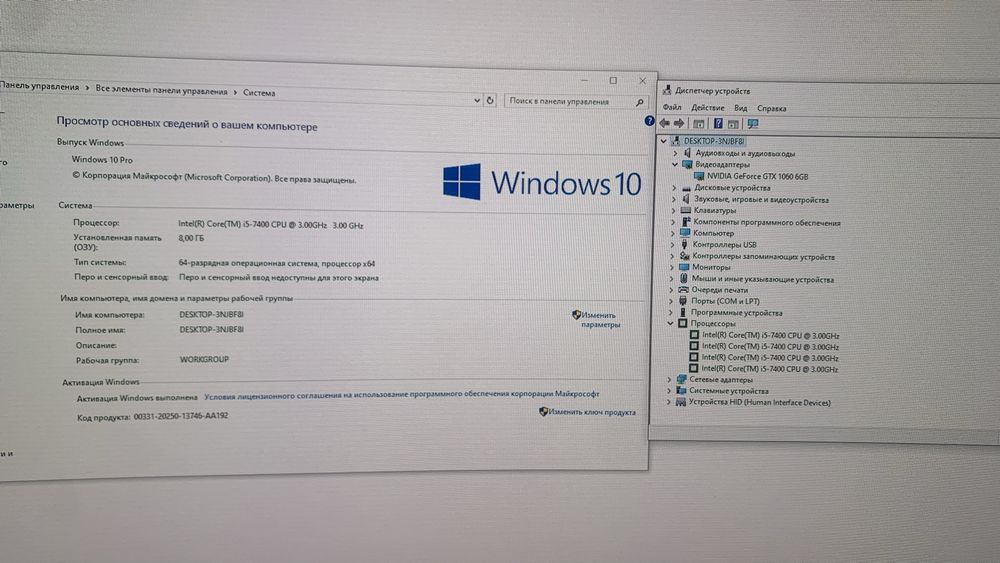Click the Windows 10 Pro edition text
1000x563 pixels.
pyautogui.click(x=102, y=159)
